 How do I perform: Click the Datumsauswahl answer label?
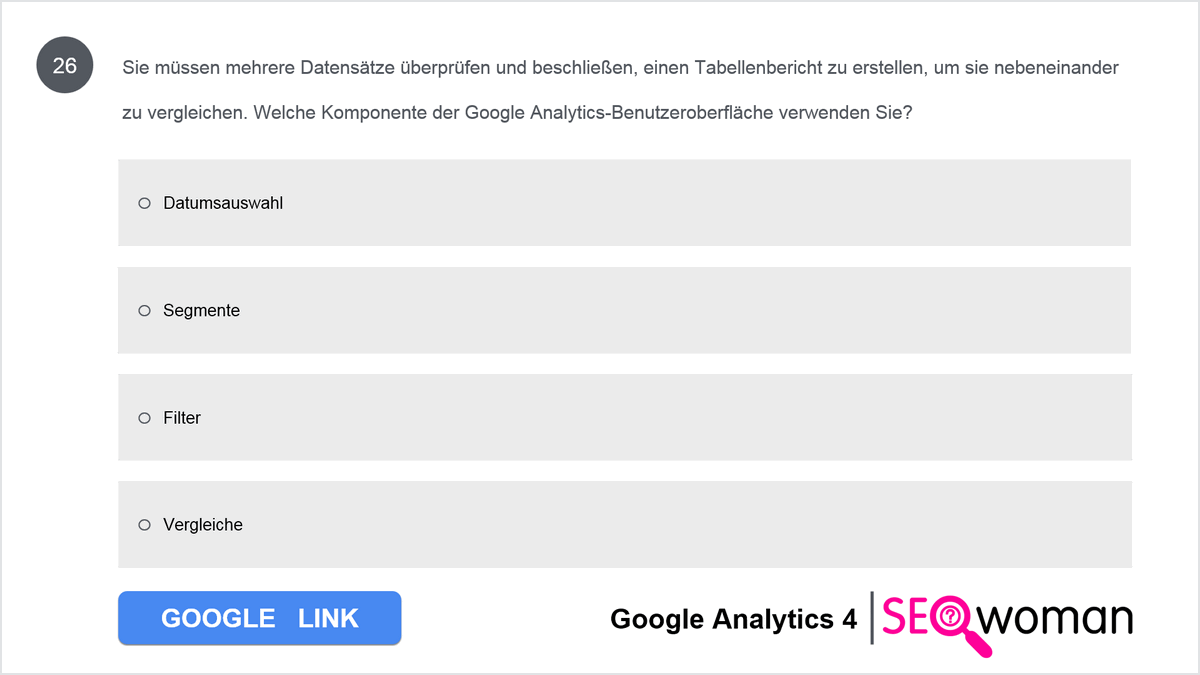pyautogui.click(x=223, y=203)
